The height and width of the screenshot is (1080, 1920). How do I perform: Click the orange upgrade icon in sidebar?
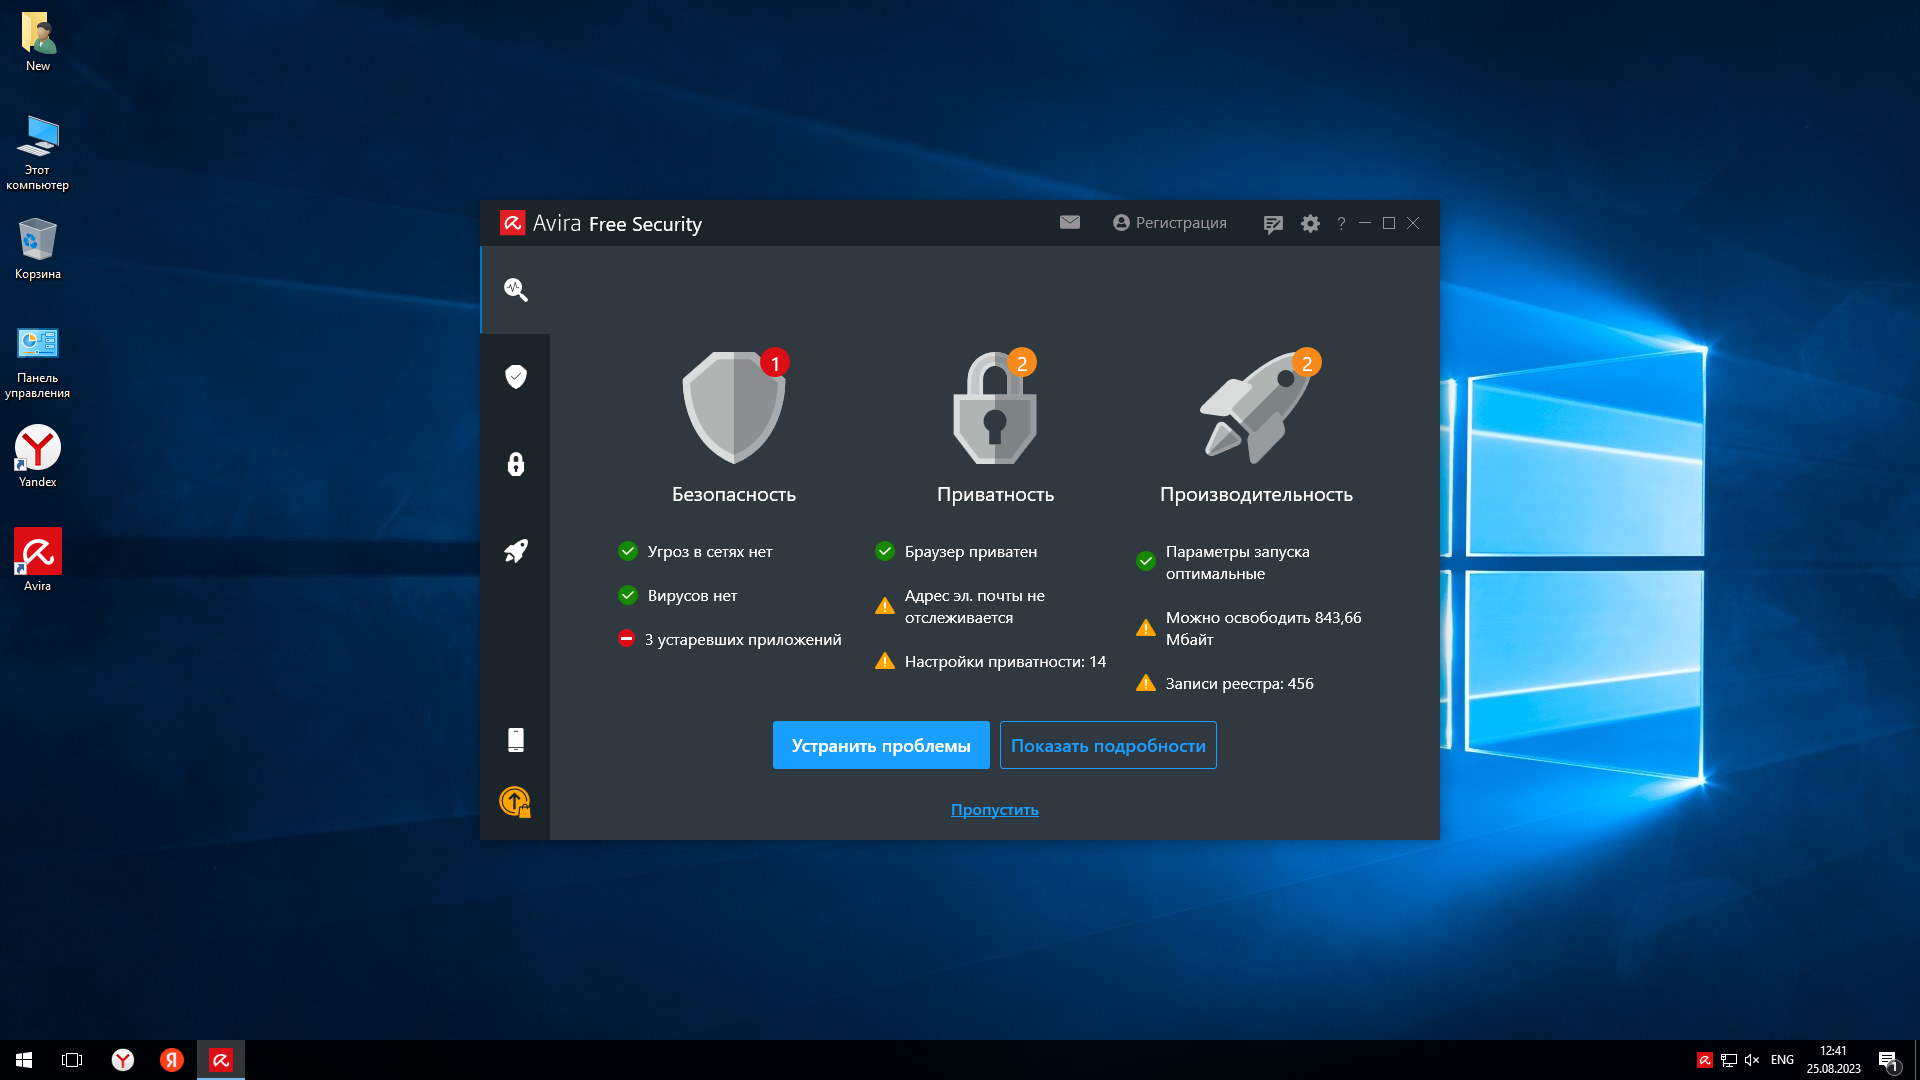tap(515, 801)
